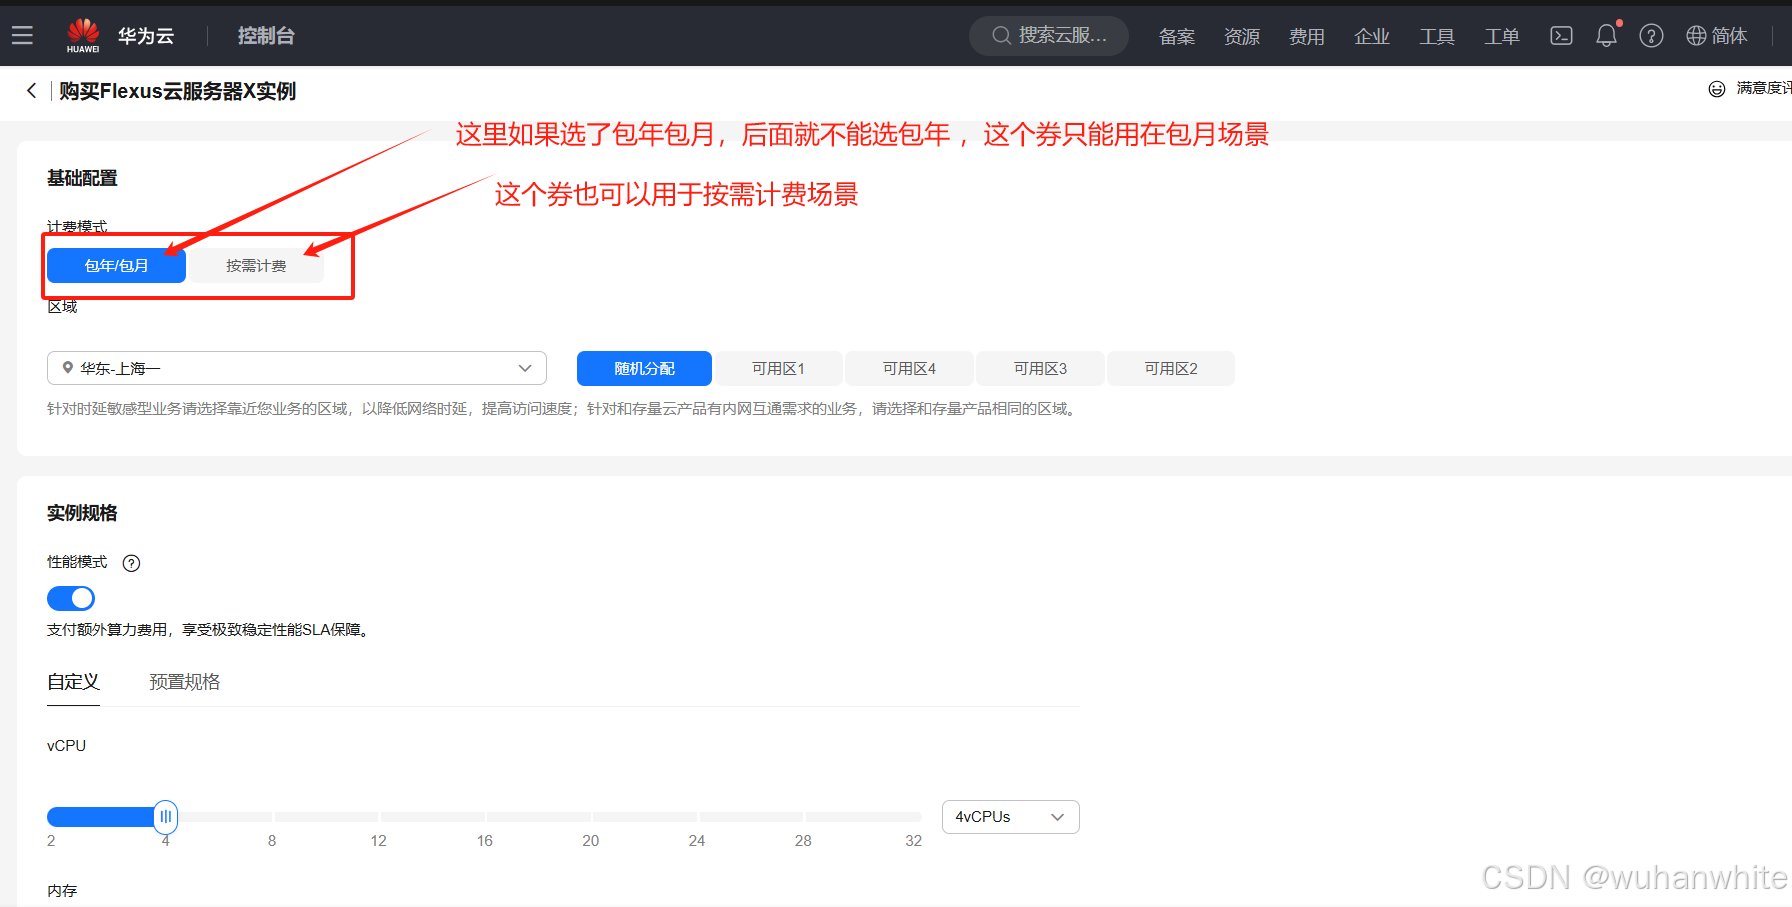Click the magnifier search icon
Screen dimensions: 1792x907
(1001, 36)
